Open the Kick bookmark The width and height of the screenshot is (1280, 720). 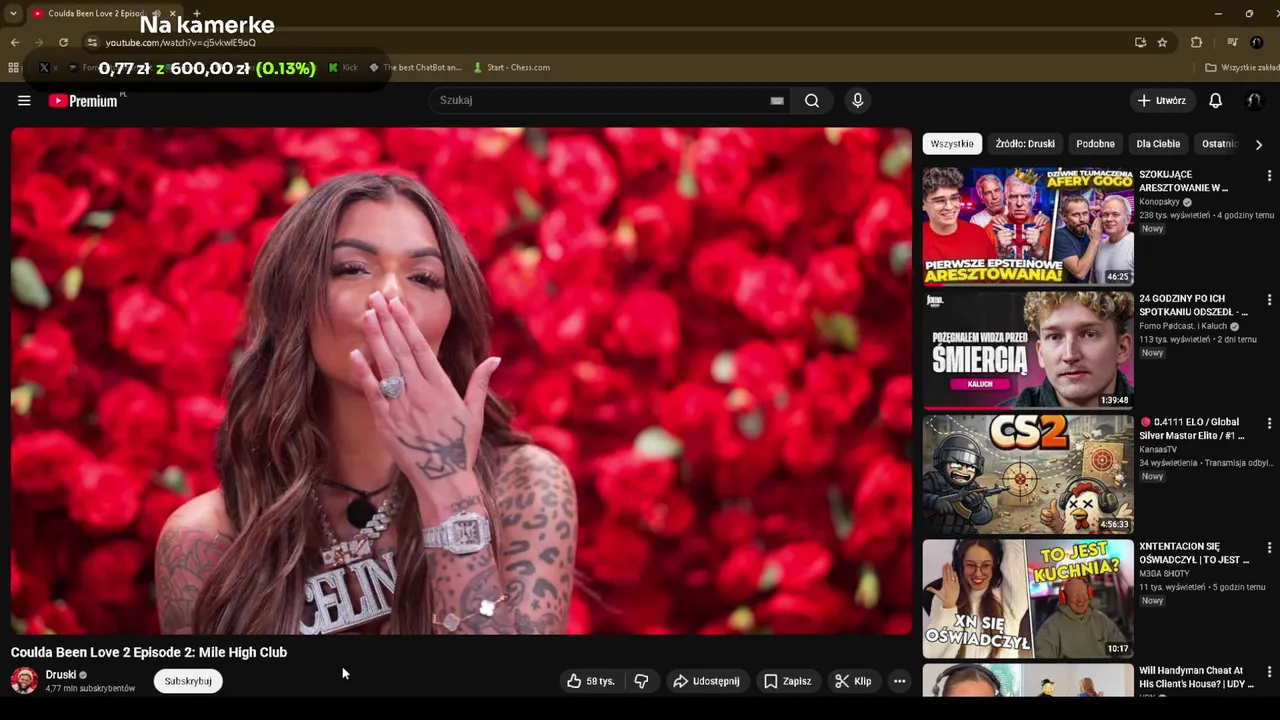pyautogui.click(x=342, y=67)
